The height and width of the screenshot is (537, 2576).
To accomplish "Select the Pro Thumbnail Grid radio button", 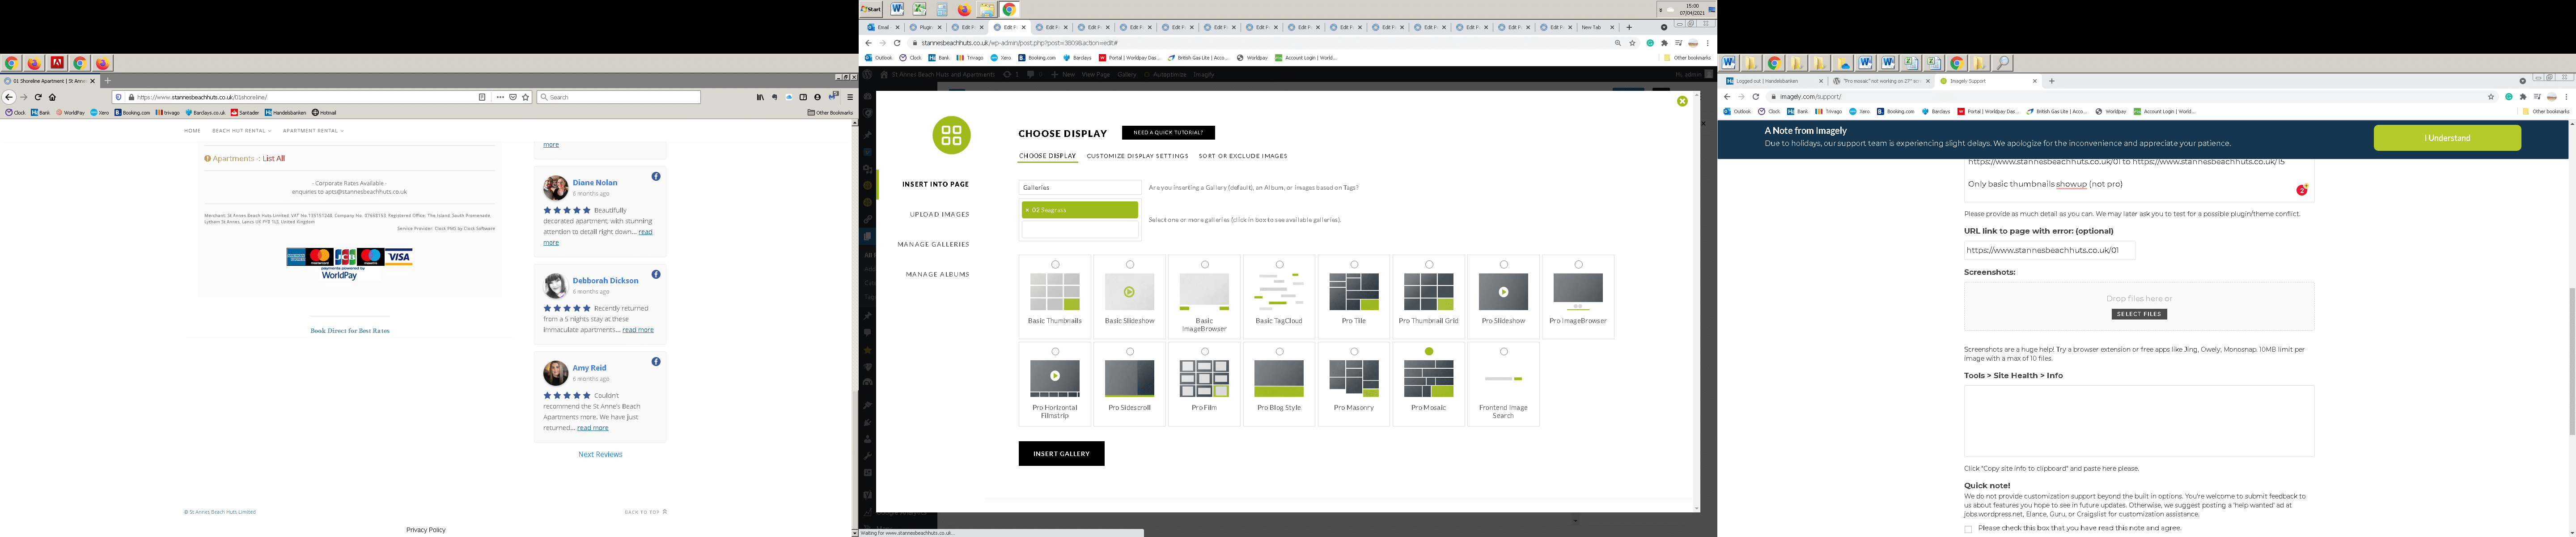I will [x=1429, y=264].
